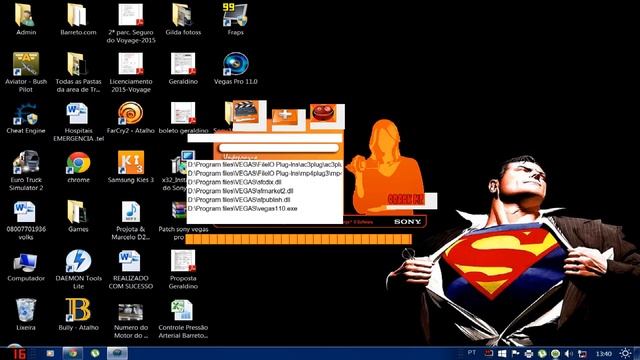The image size is (640, 360).
Task: Open the PT language indicator
Action: pos(471,353)
